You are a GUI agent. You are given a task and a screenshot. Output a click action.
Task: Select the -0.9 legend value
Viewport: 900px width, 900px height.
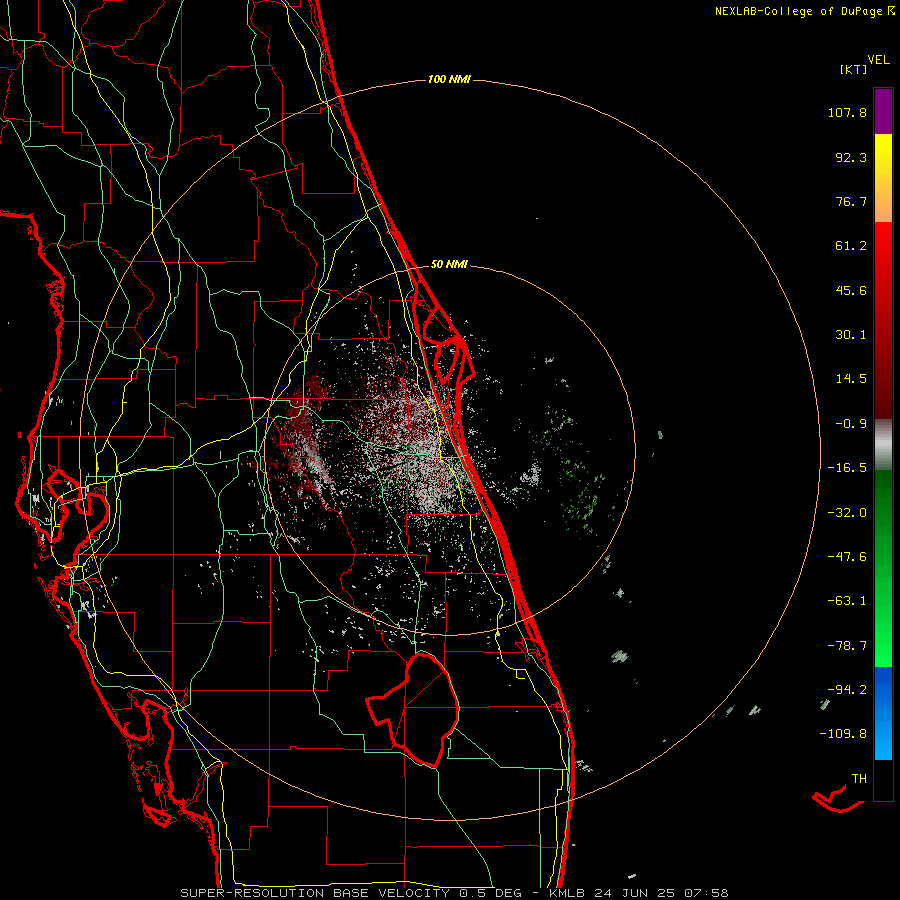point(851,424)
